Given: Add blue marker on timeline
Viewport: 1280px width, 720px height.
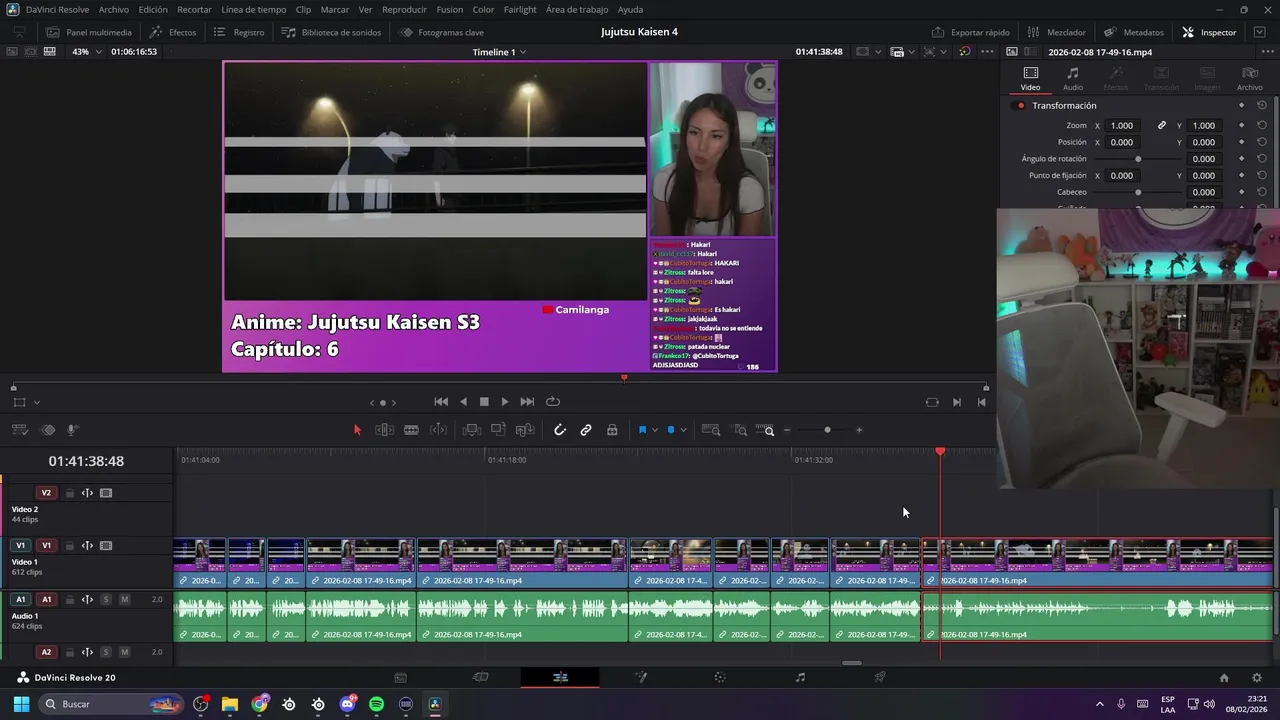Looking at the screenshot, I should (671, 430).
